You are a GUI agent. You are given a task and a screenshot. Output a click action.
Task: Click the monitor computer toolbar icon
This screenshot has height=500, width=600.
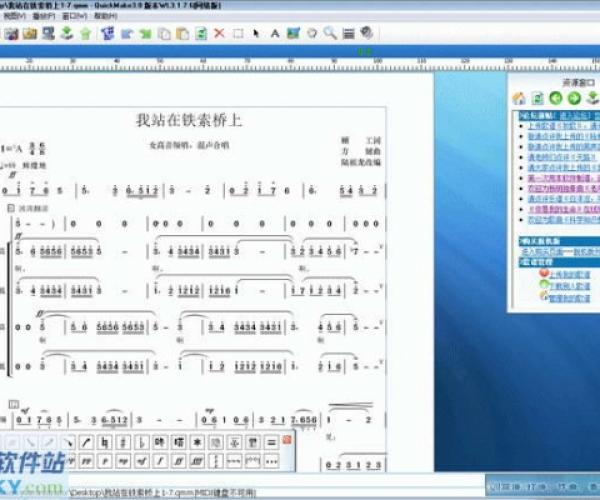48,34
